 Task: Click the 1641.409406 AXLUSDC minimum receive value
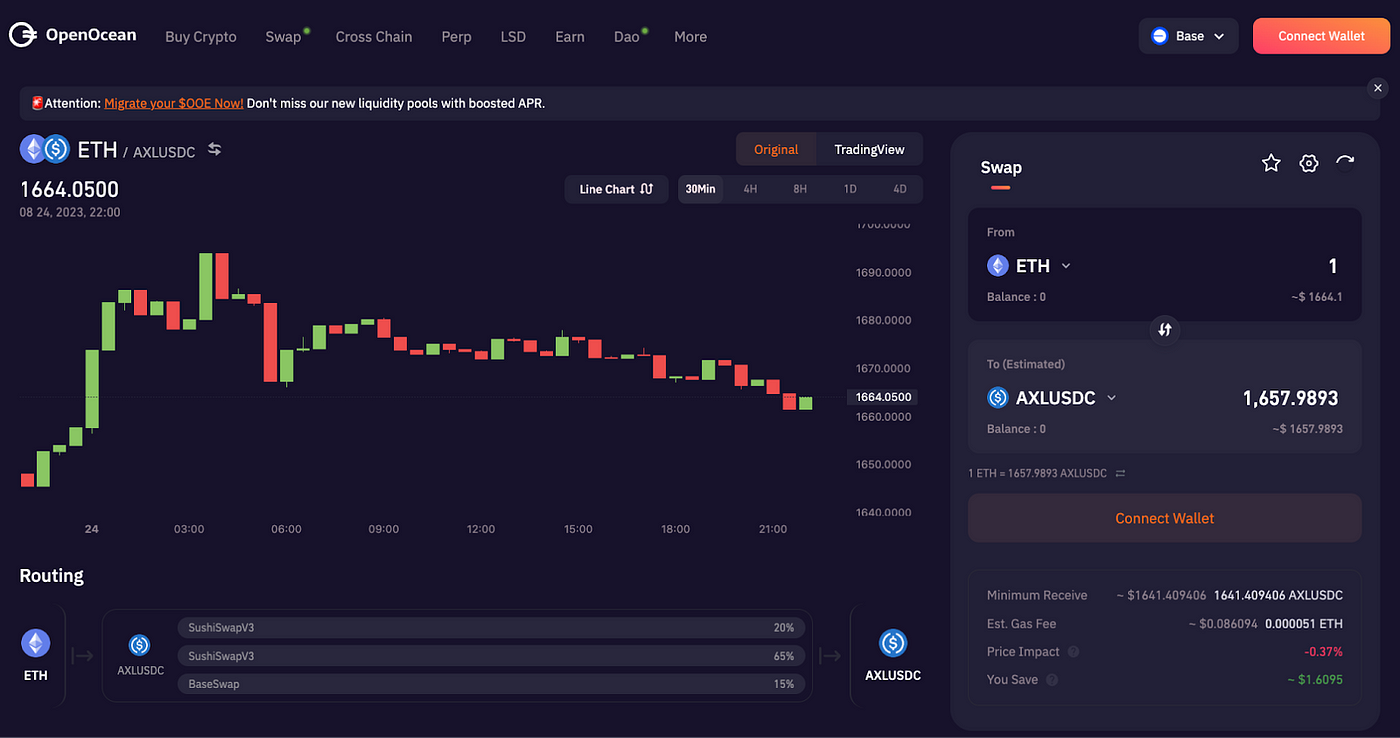coord(1278,595)
